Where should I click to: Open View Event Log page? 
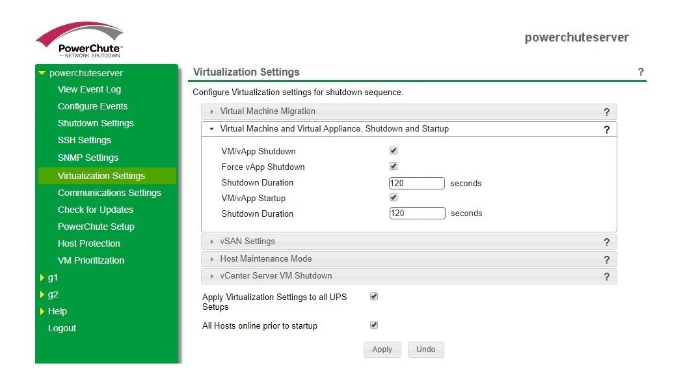click(x=89, y=89)
